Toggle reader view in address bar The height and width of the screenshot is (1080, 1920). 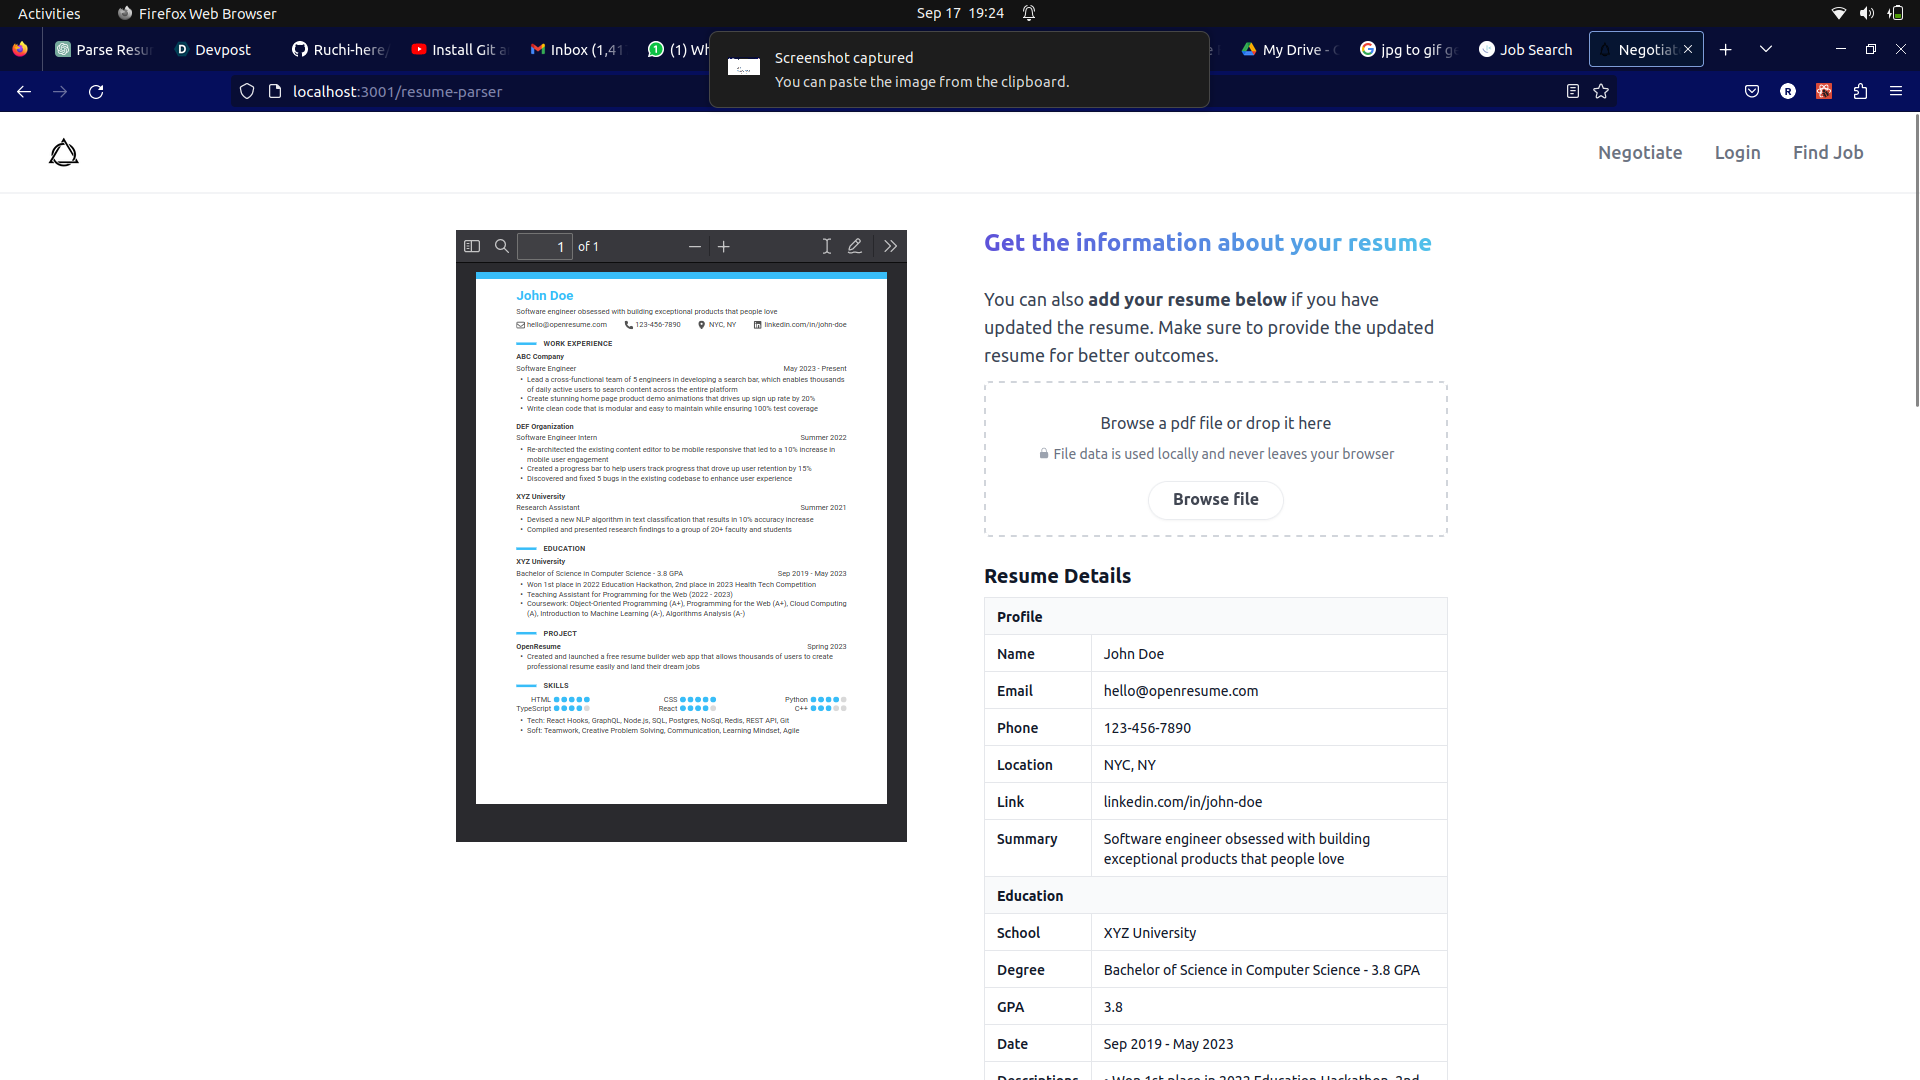coord(1572,91)
